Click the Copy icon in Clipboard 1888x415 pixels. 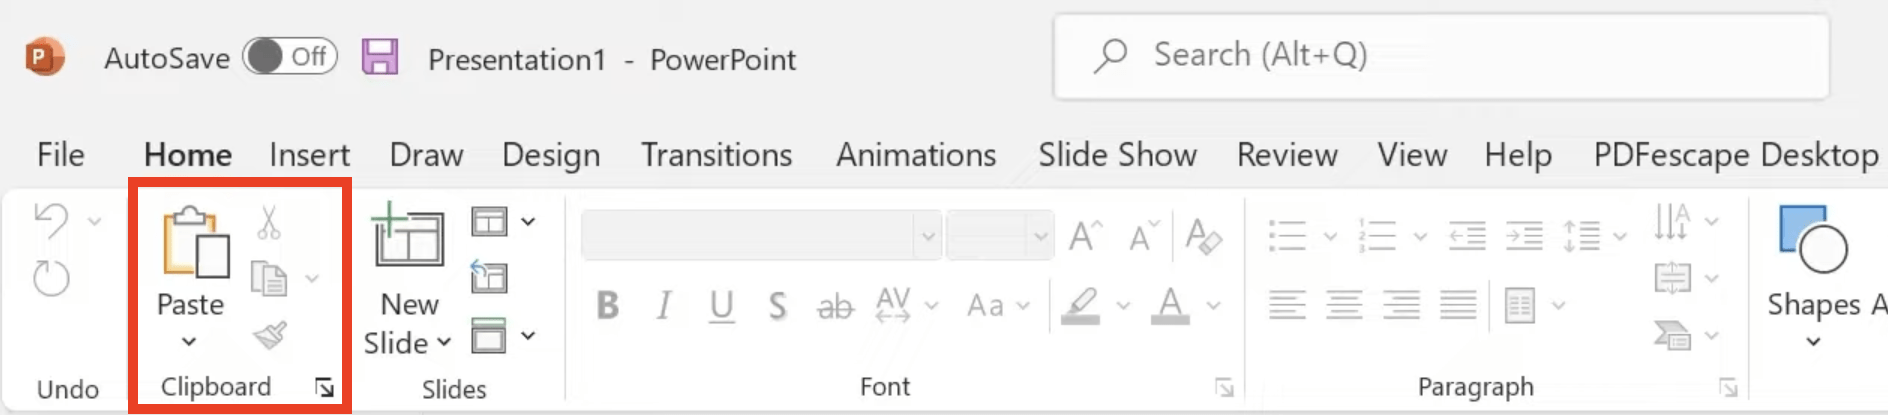(x=268, y=278)
